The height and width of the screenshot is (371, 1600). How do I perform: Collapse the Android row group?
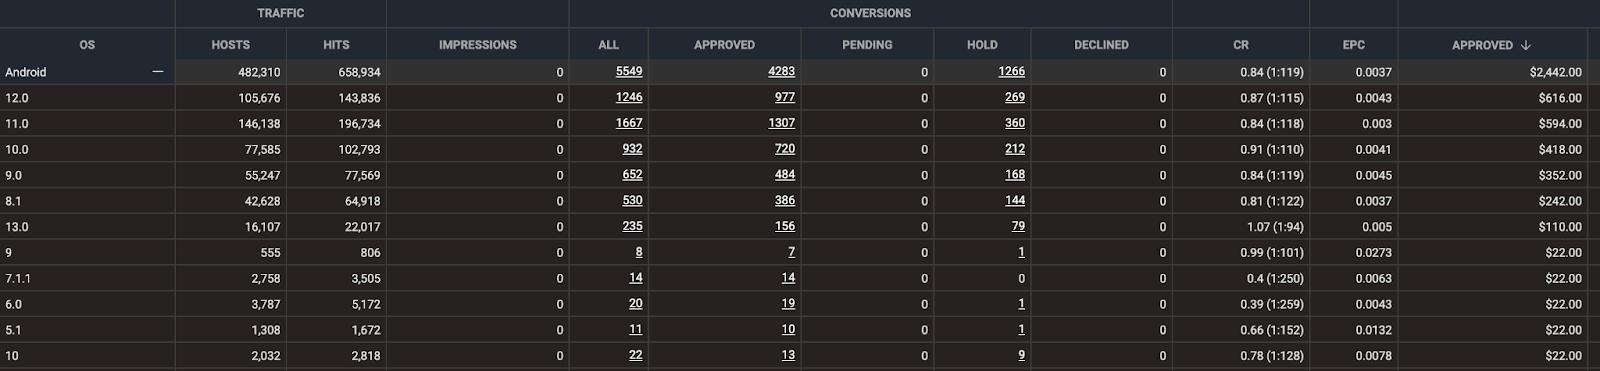pos(157,72)
